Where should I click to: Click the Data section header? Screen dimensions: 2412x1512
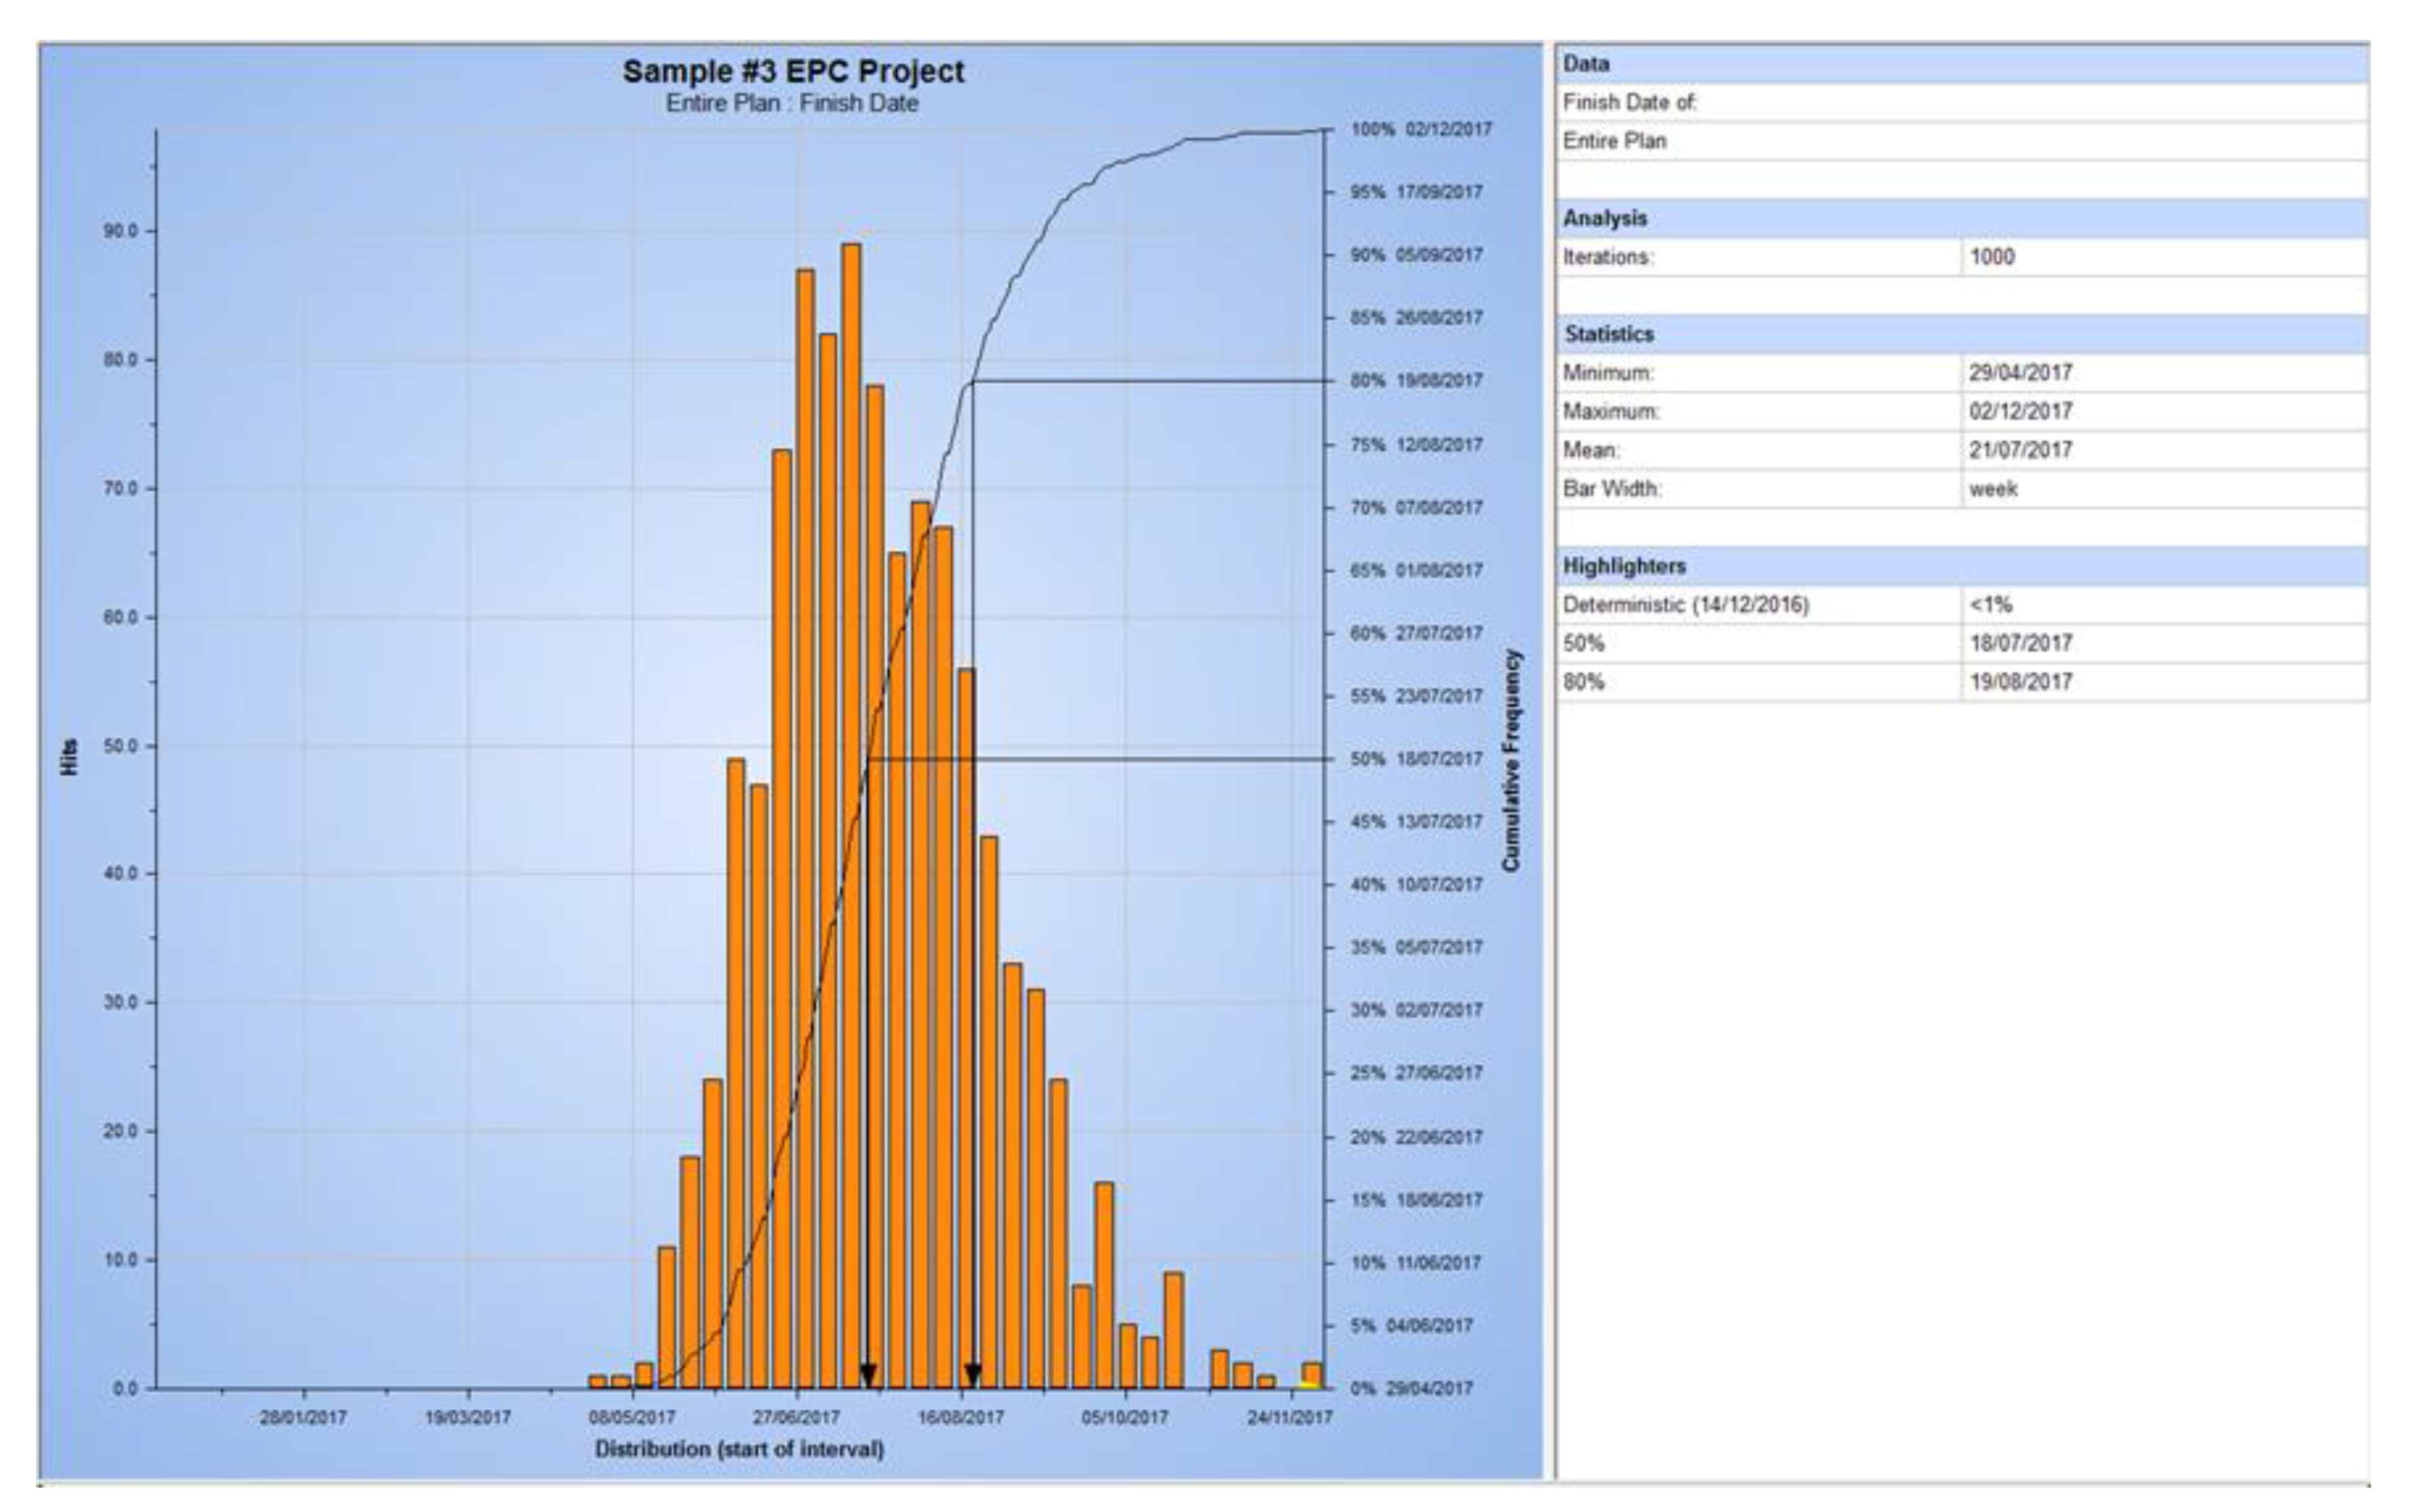(1586, 64)
